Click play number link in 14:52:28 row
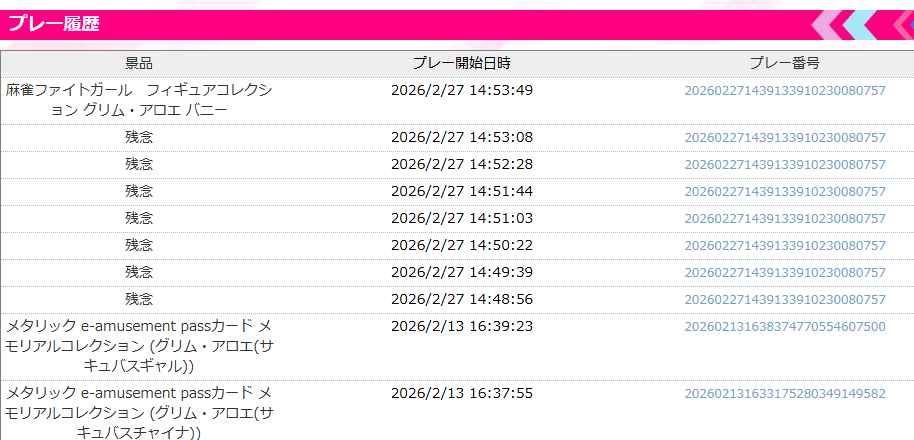 pos(784,164)
